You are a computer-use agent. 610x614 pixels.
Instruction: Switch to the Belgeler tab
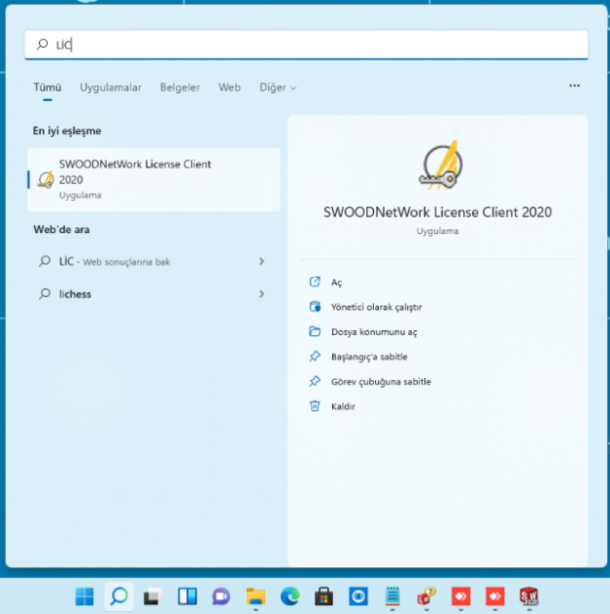180,87
